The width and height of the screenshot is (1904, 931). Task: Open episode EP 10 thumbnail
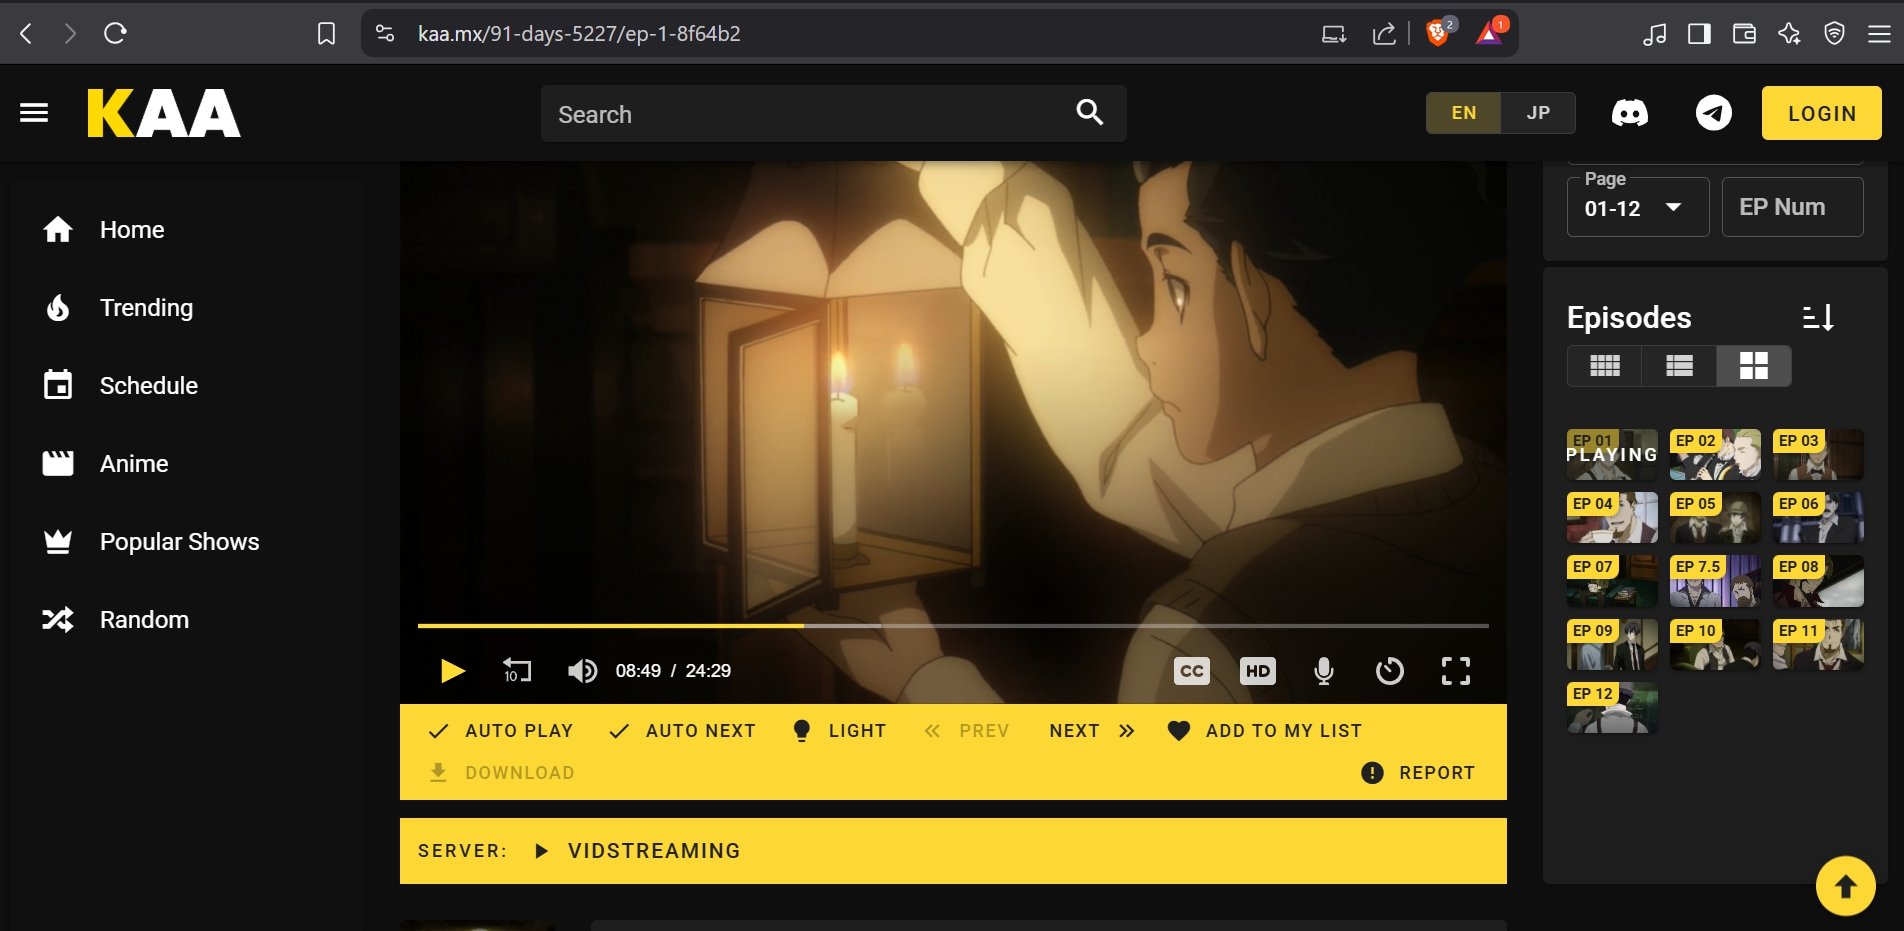(x=1715, y=645)
